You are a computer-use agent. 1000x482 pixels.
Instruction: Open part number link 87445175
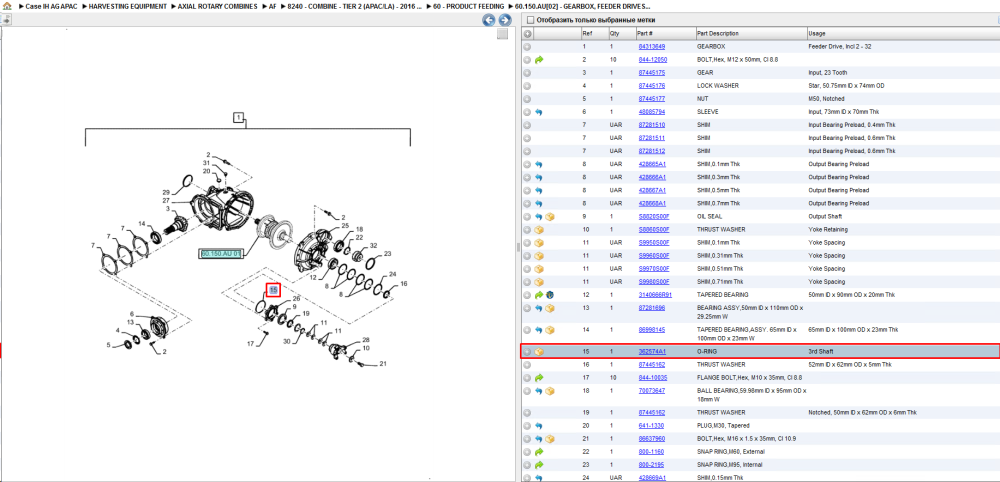(652, 73)
